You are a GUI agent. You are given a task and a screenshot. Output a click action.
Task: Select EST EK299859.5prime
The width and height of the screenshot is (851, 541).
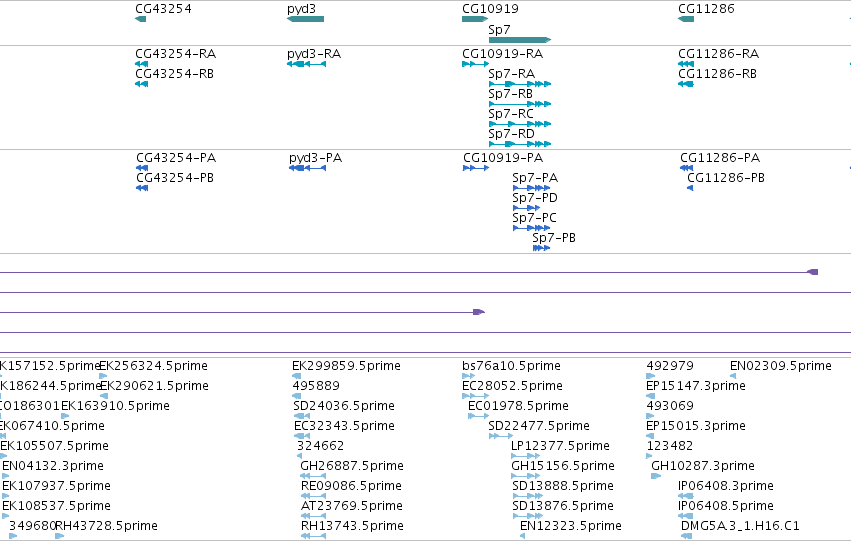click(x=346, y=366)
